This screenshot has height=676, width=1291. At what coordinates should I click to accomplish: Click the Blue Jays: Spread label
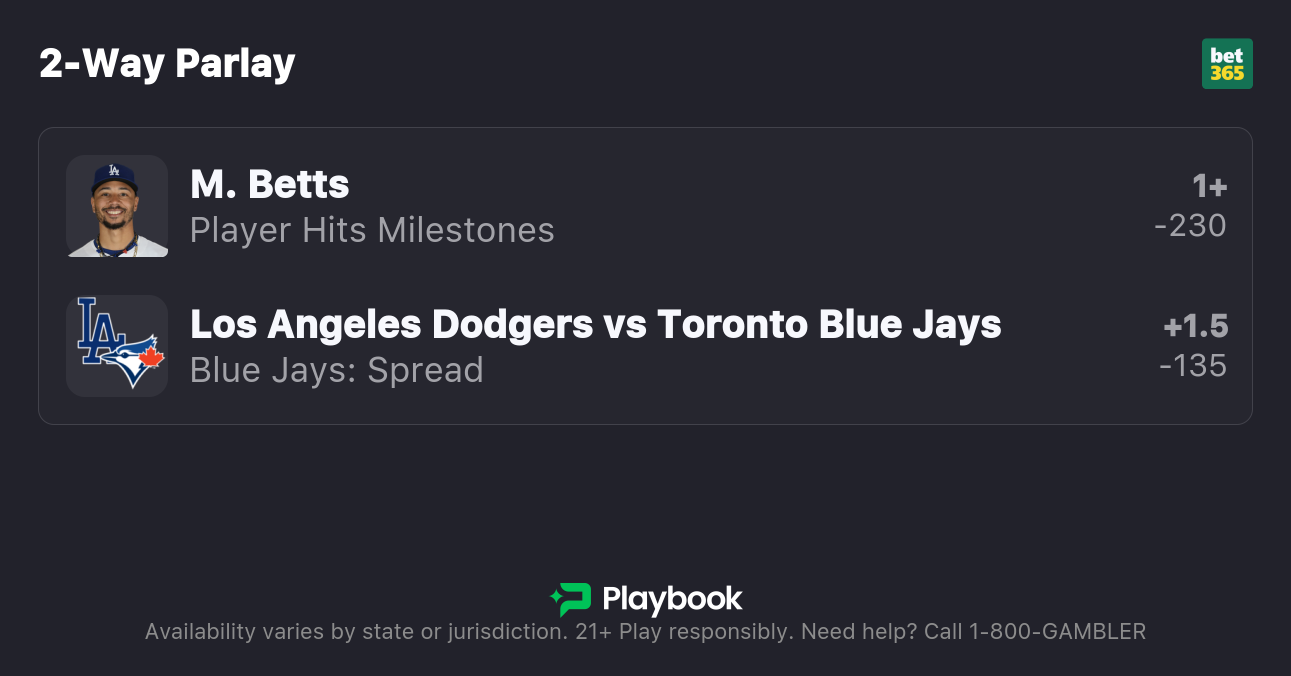(337, 370)
